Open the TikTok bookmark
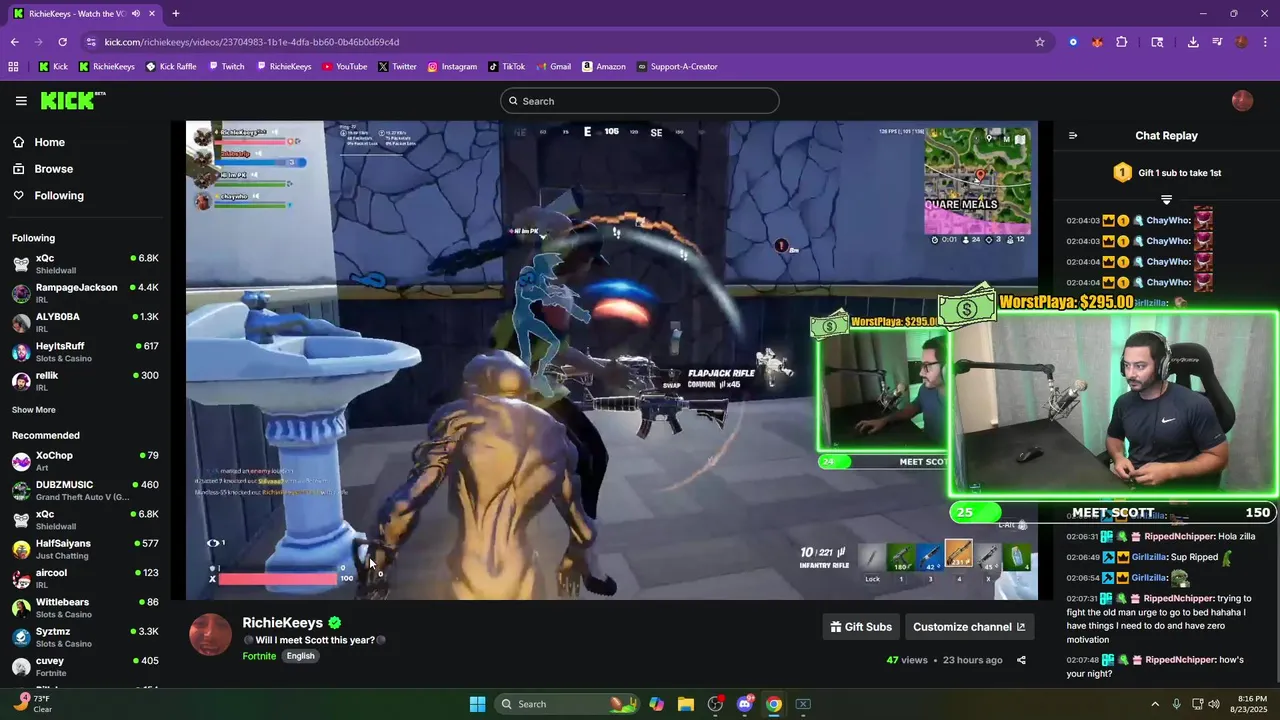 (x=506, y=67)
